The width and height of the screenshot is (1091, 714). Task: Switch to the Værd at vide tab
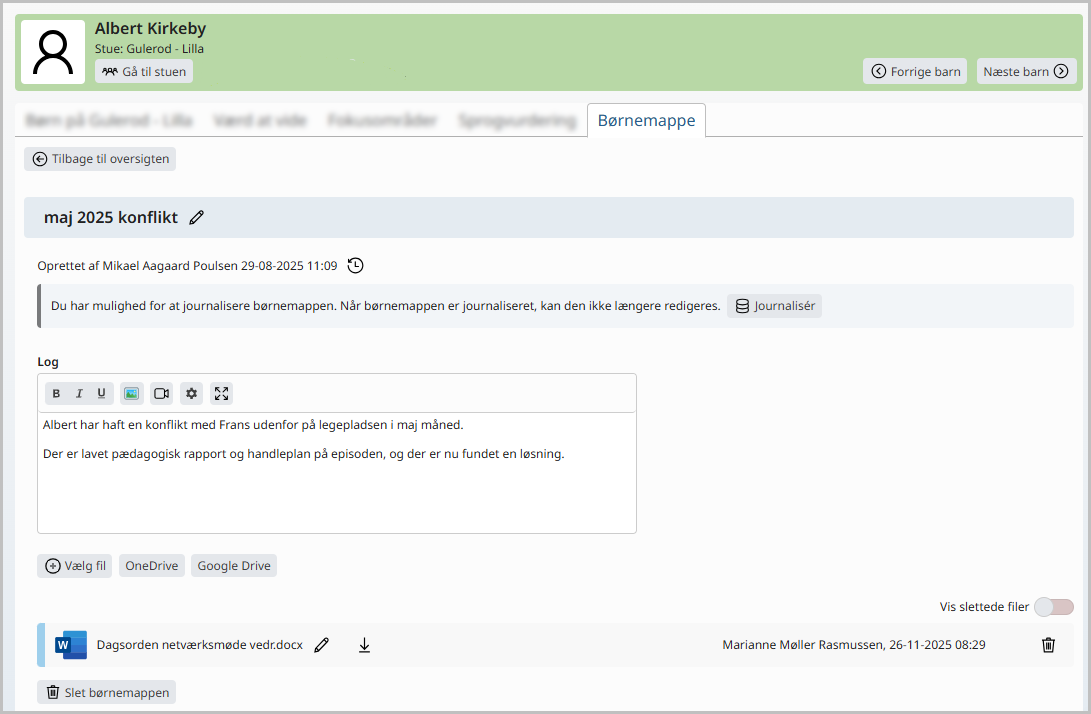(x=260, y=120)
